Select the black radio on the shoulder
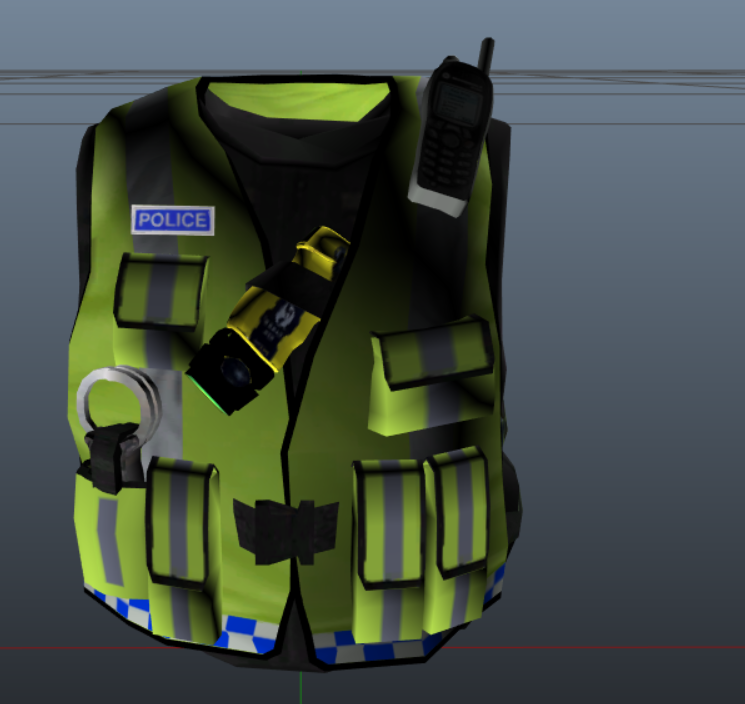 tap(451, 133)
